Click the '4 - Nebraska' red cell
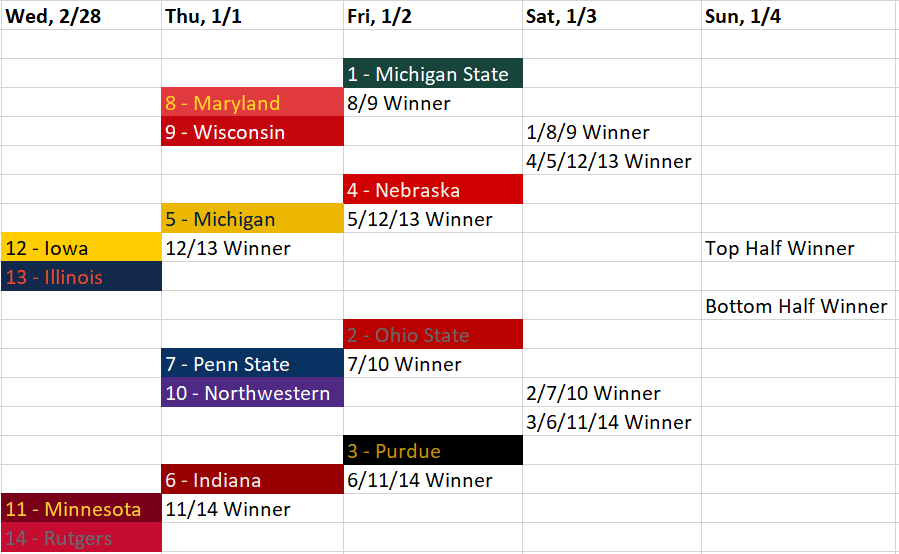The width and height of the screenshot is (899, 554). coord(432,190)
